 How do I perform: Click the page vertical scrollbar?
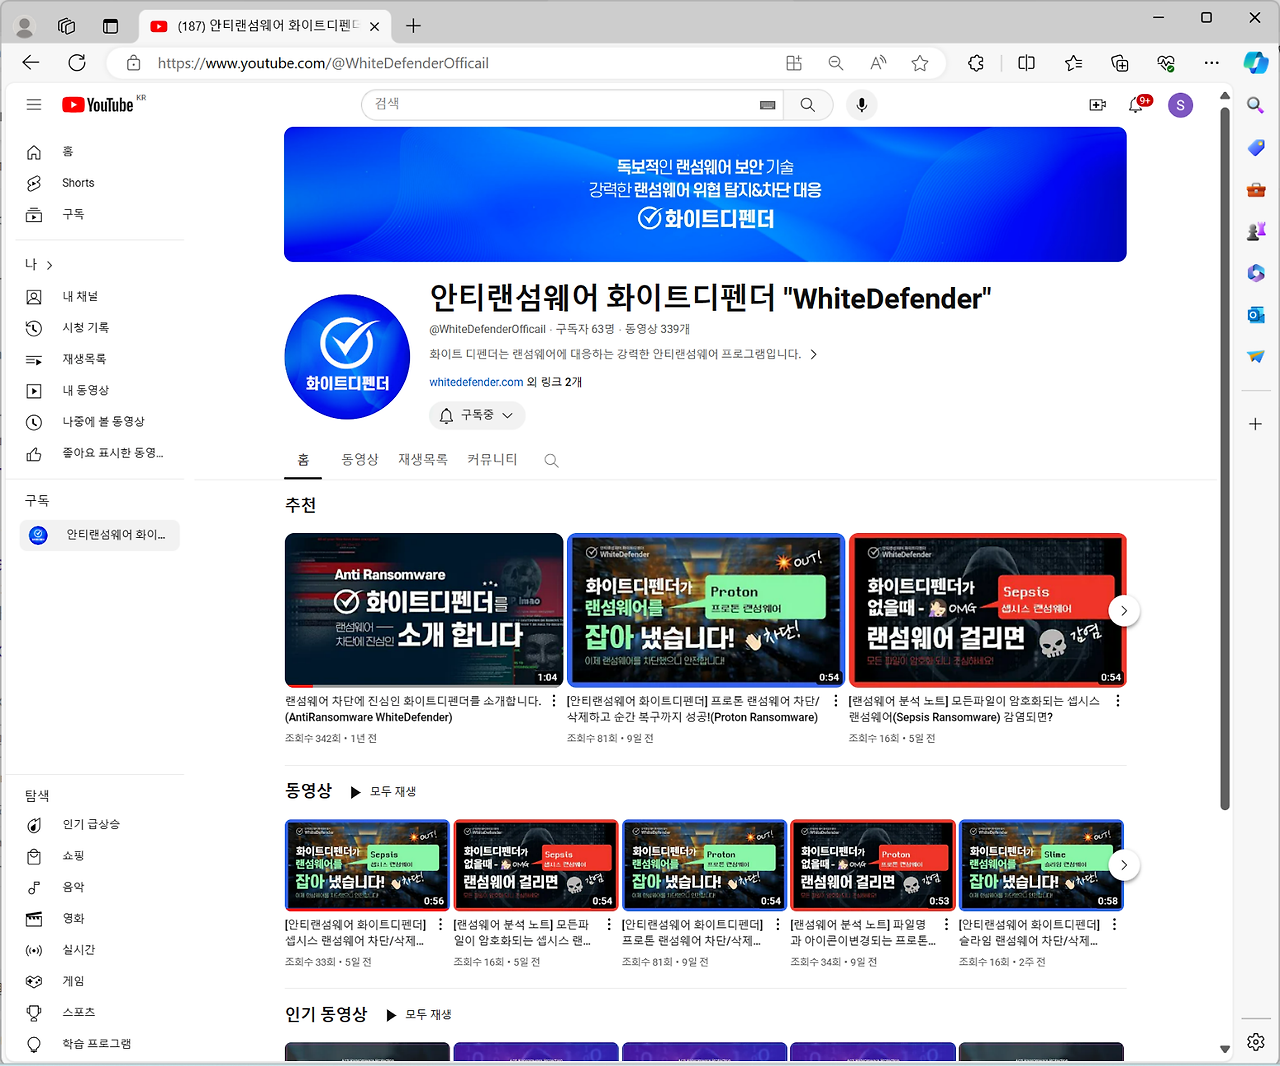1225,460
